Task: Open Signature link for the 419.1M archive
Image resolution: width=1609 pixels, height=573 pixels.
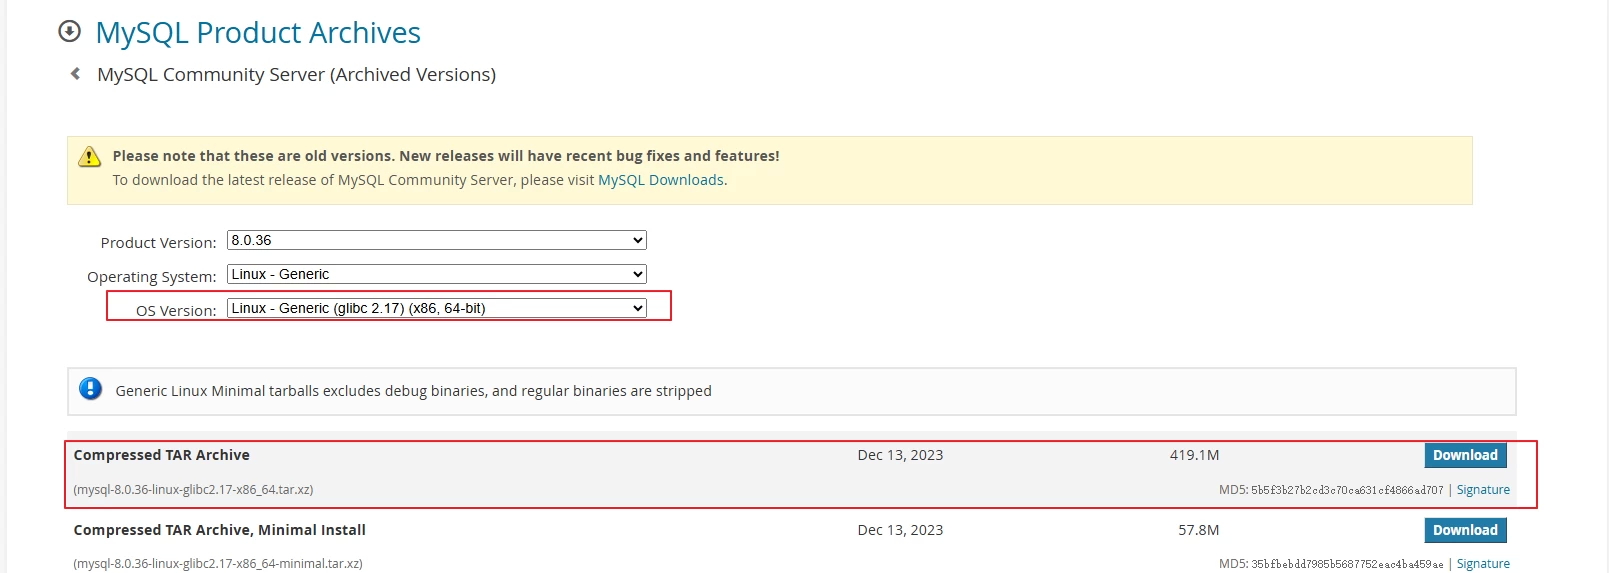Action: coord(1483,490)
